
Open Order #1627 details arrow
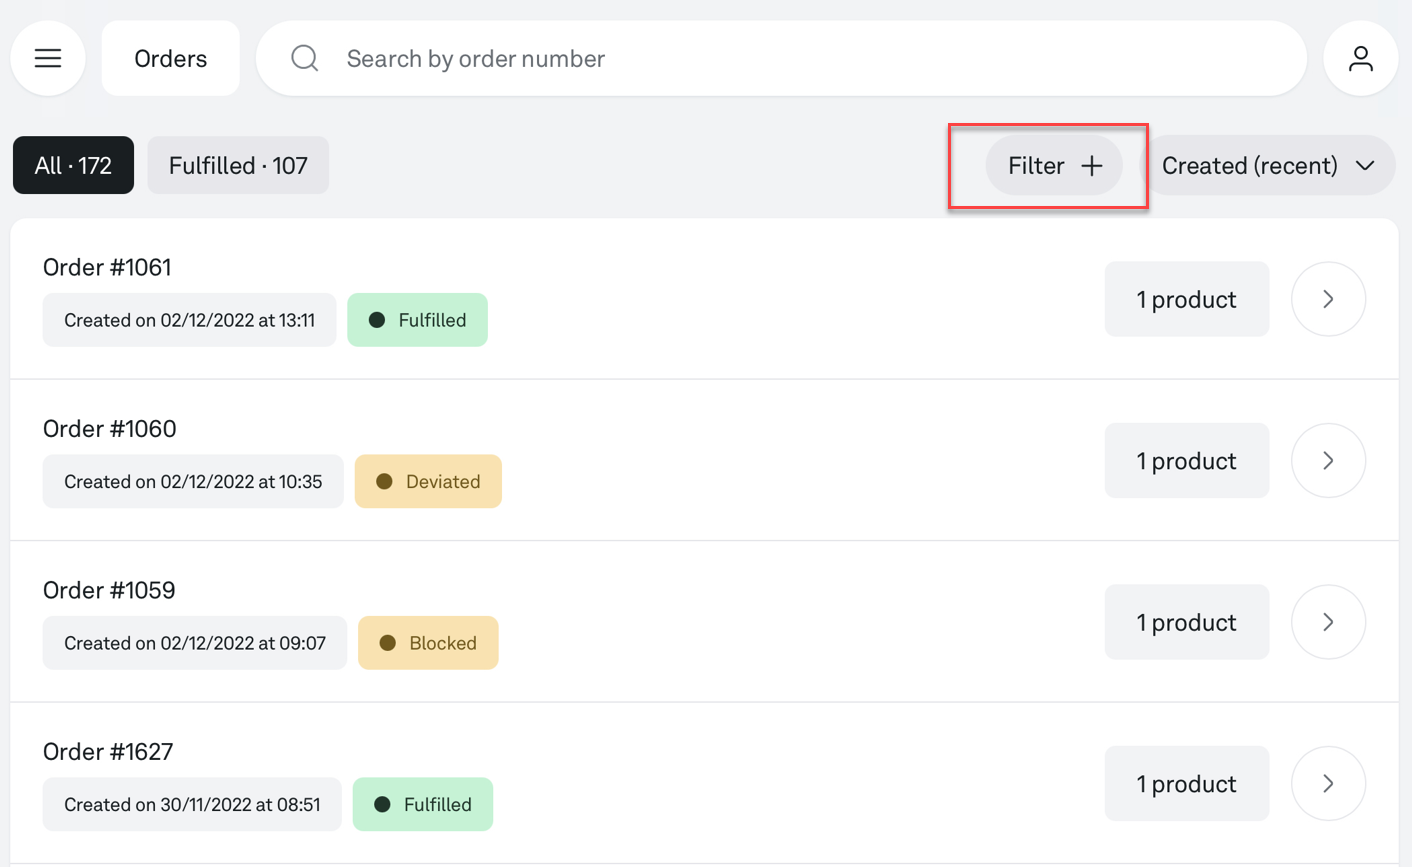[x=1328, y=784]
